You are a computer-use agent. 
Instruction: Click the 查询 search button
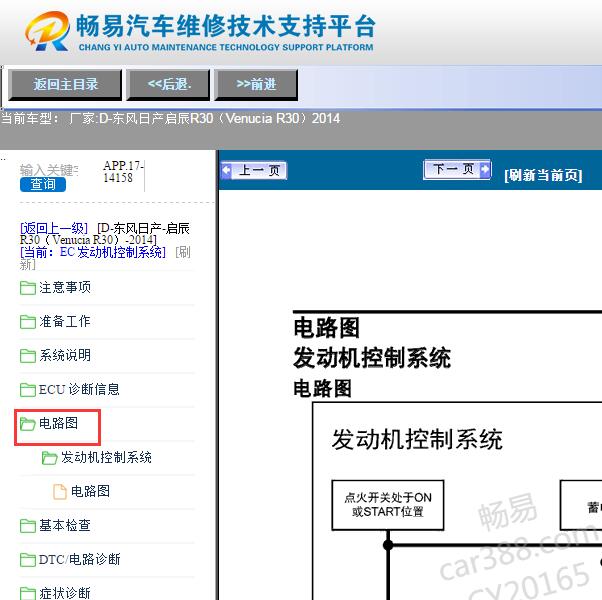[43, 184]
